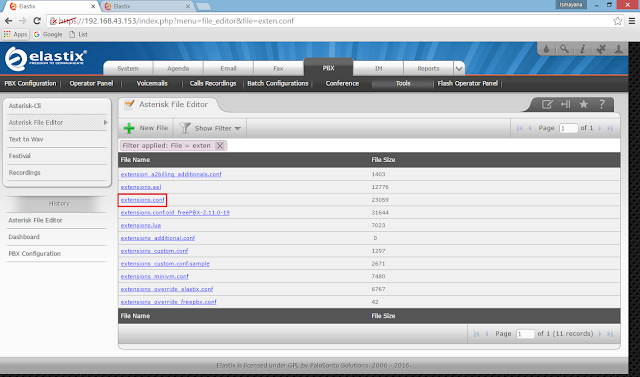Click the top Page number input field

[568, 128]
